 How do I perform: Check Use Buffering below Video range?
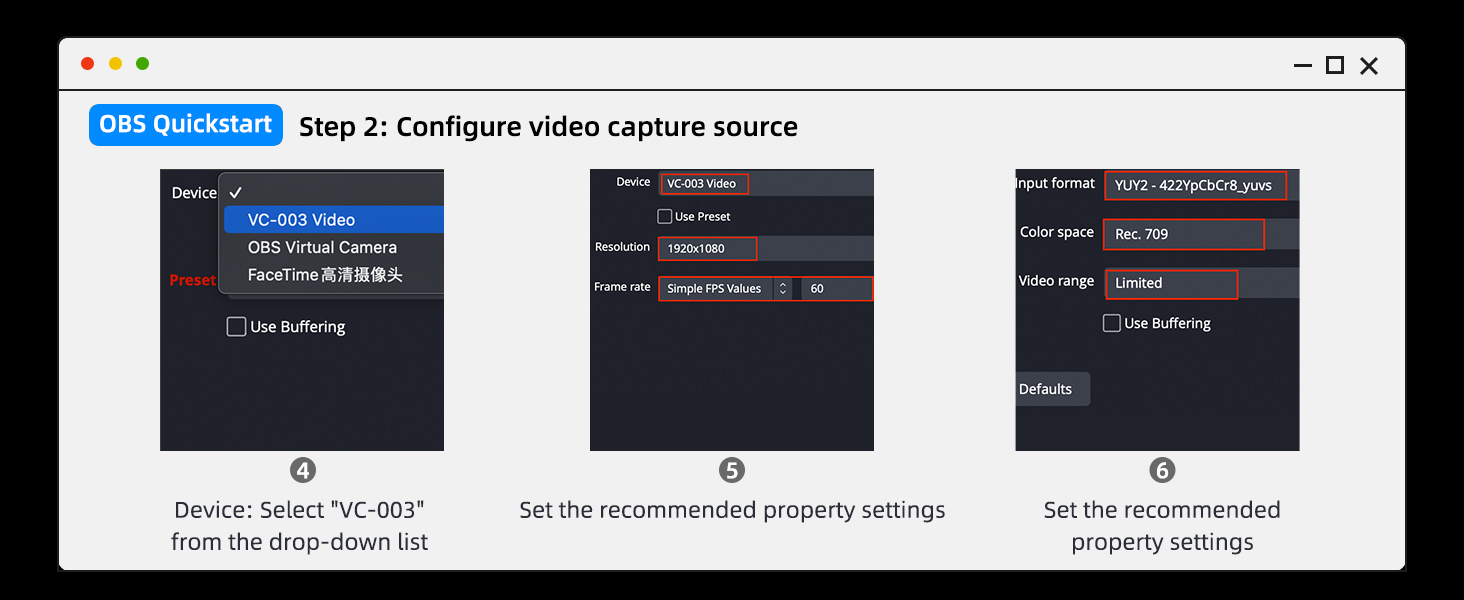coord(1111,323)
